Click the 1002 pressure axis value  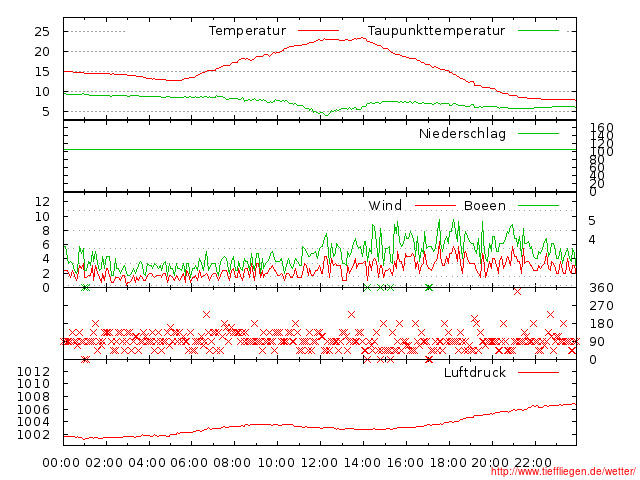click(x=33, y=435)
